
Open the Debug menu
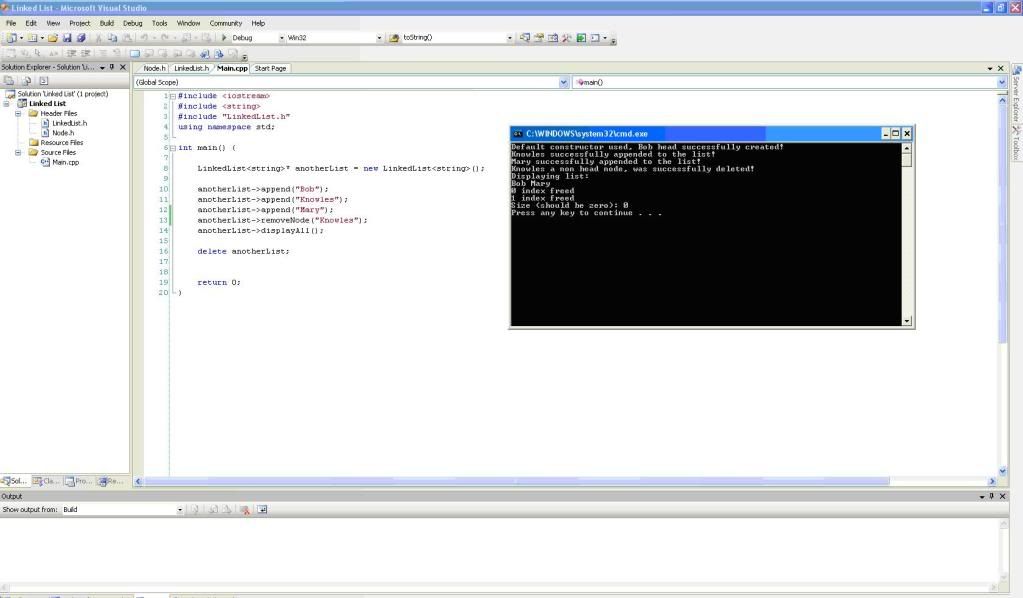(132, 23)
